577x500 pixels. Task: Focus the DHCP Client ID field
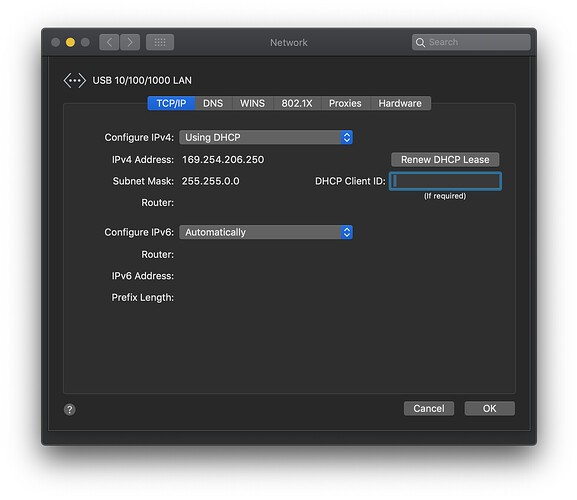445,181
